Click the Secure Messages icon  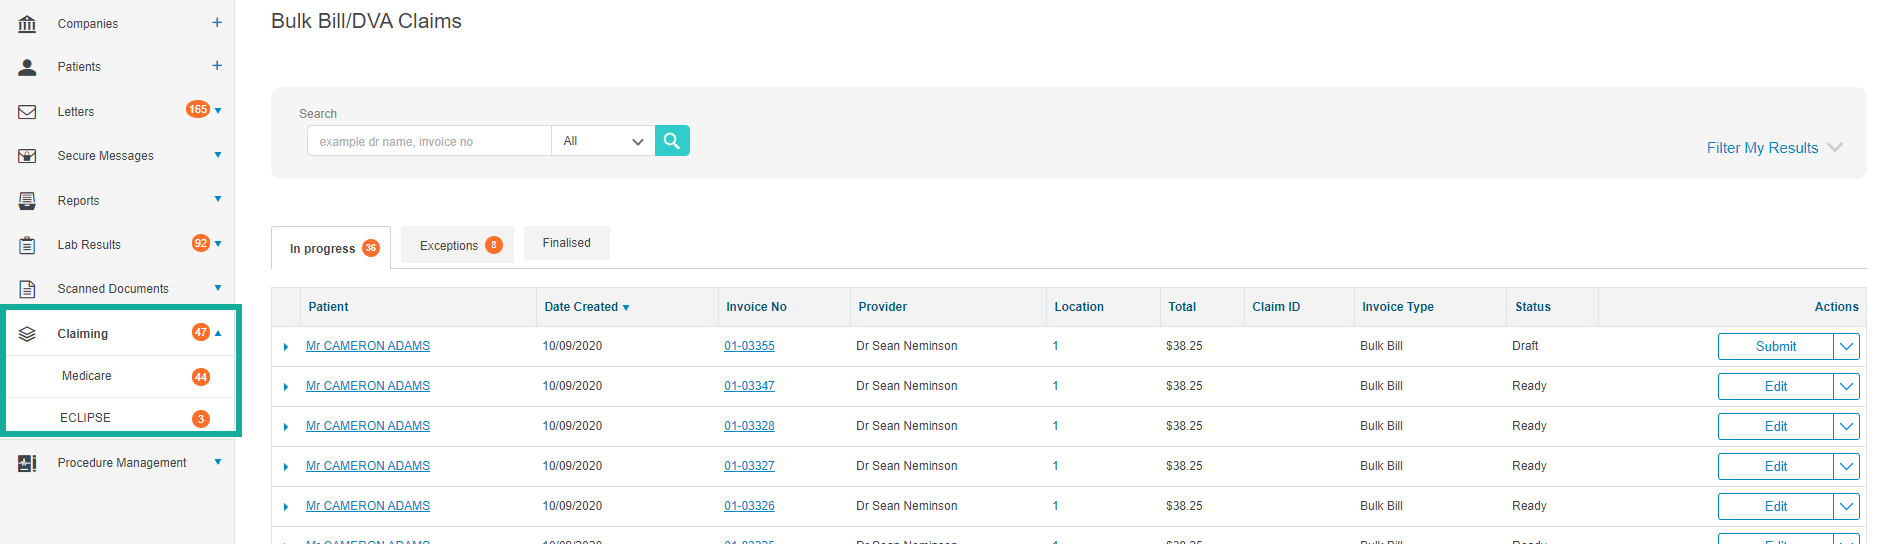click(27, 156)
